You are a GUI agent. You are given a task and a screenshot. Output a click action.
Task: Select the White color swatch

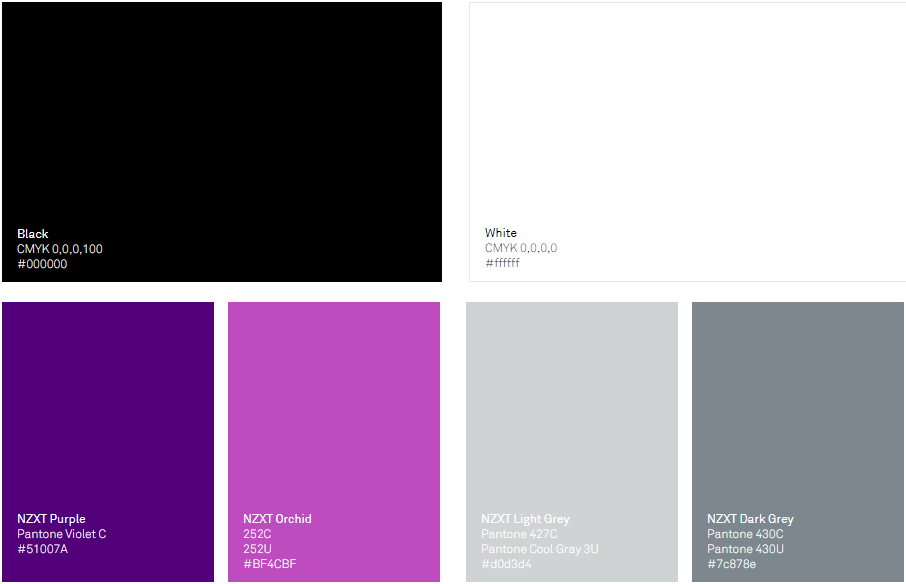coord(688,142)
